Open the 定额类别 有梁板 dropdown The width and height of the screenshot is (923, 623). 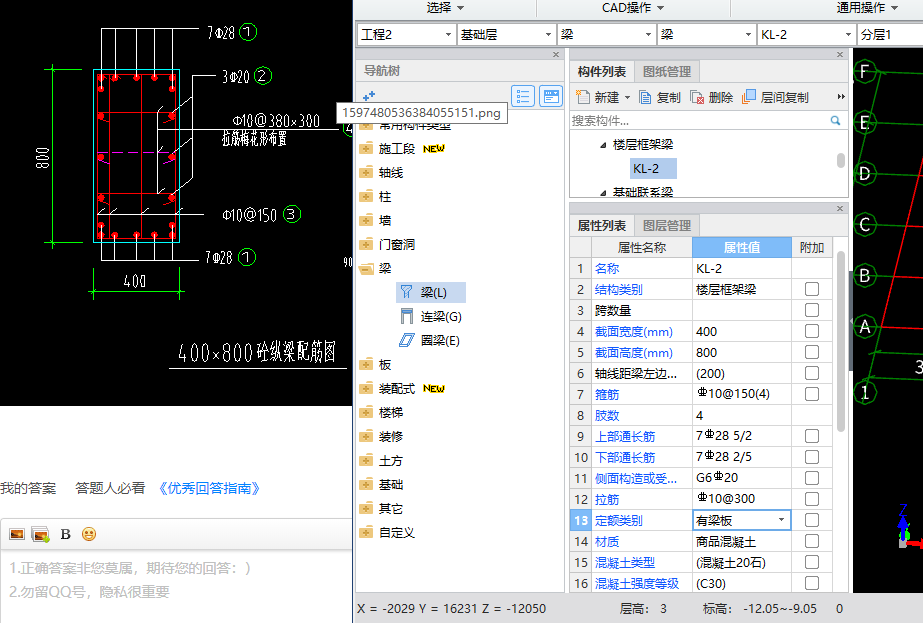(781, 520)
